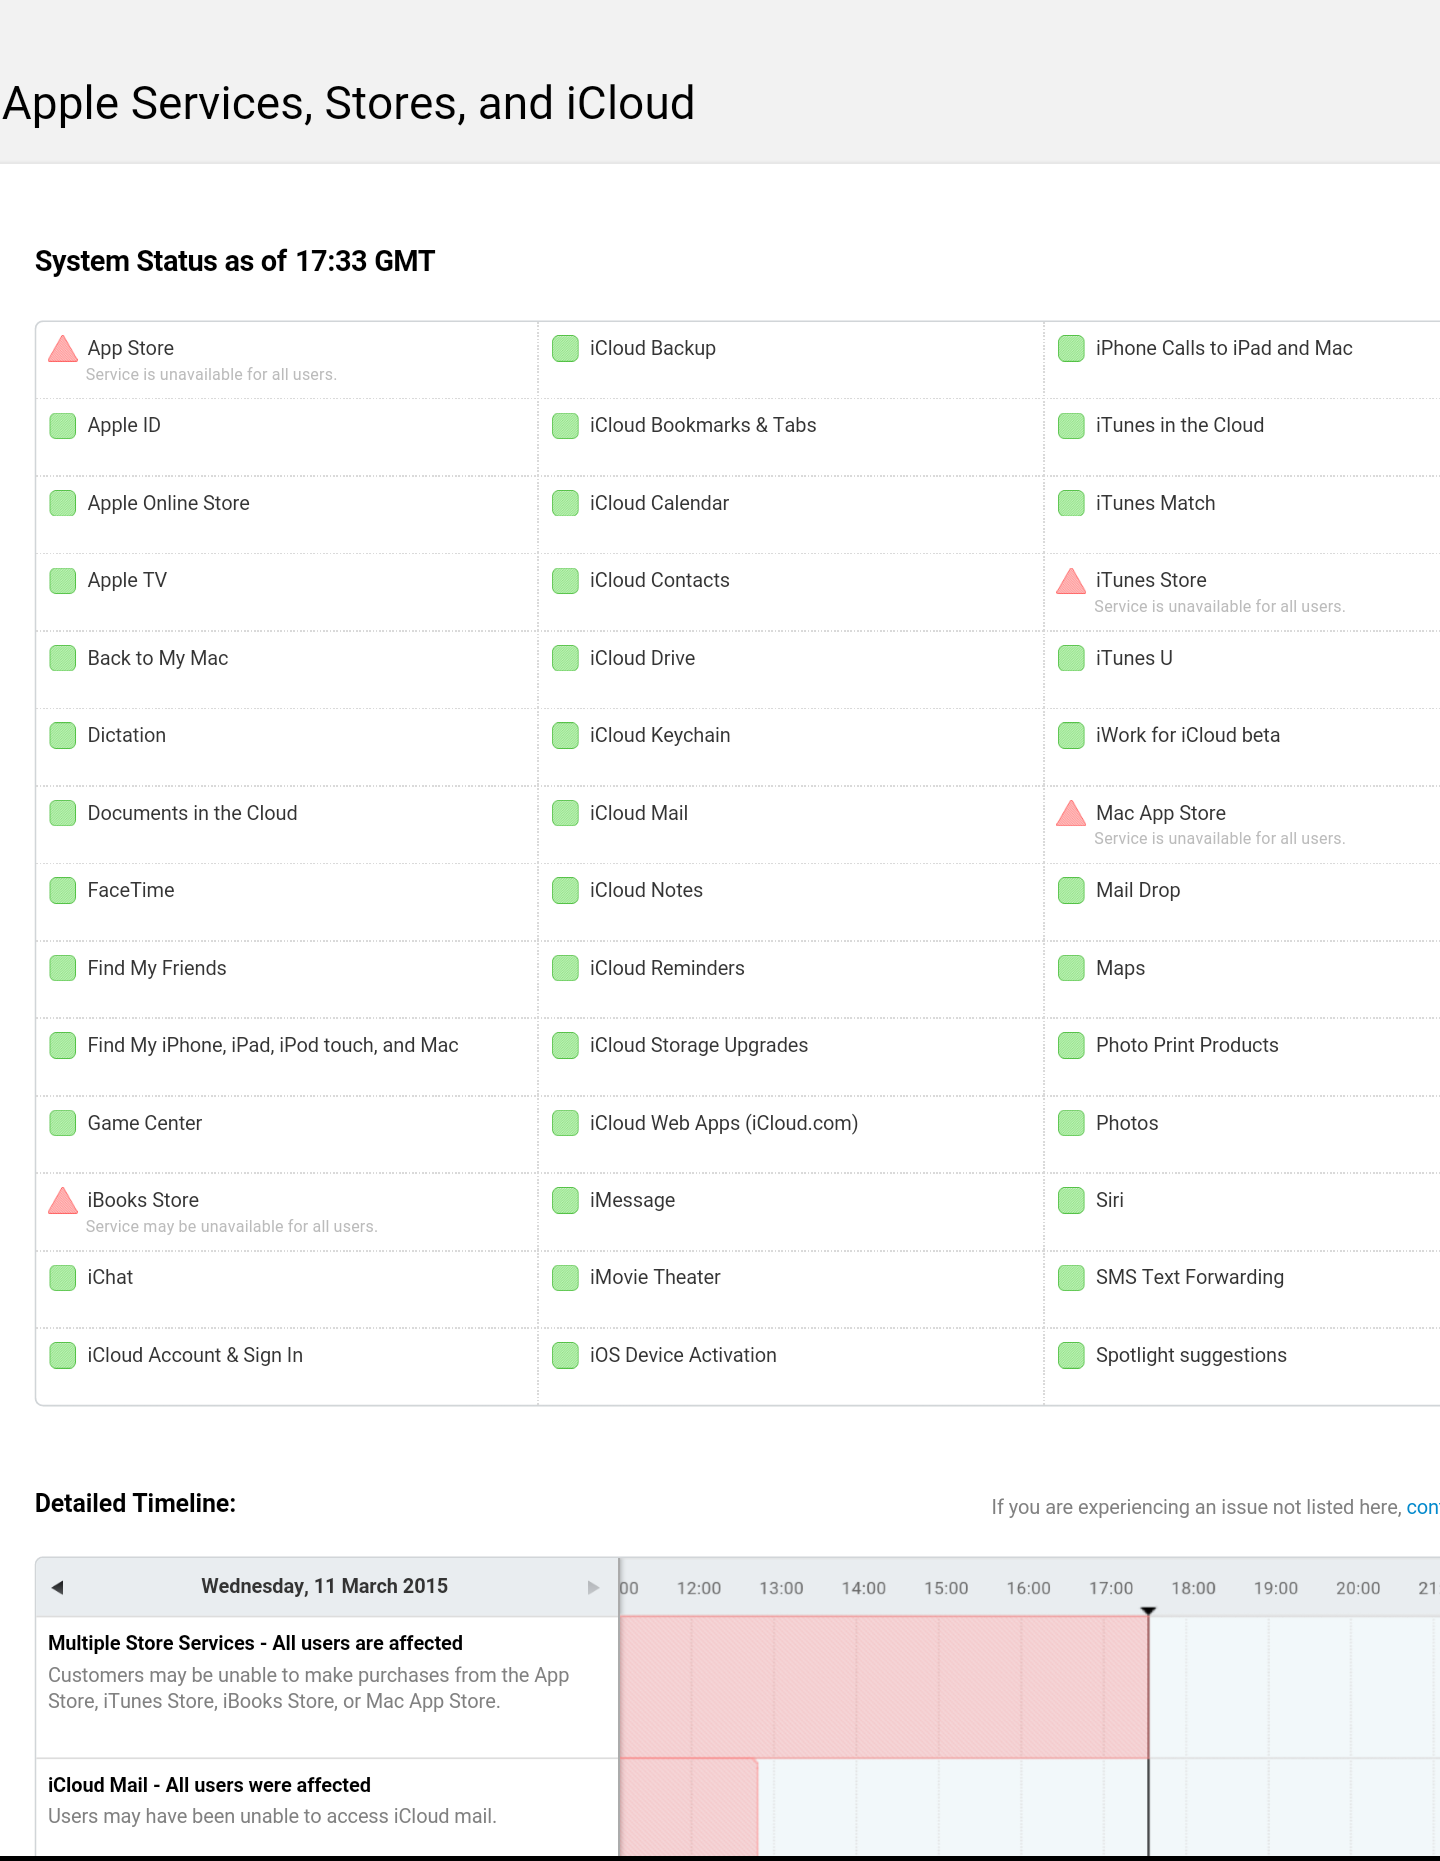Viewport: 1440px width, 1861px height.
Task: Click the green status icon beside iMessage
Action: point(565,1200)
